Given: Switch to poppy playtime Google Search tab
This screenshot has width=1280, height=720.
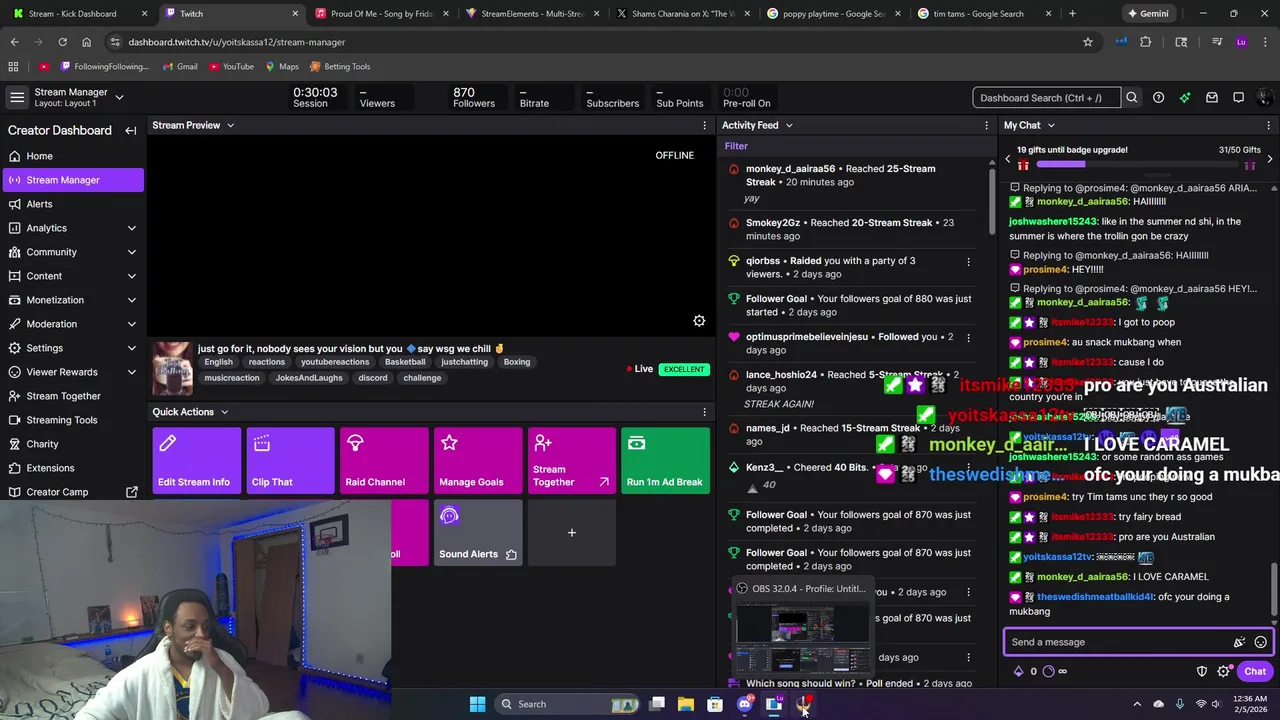Looking at the screenshot, I should click(832, 14).
